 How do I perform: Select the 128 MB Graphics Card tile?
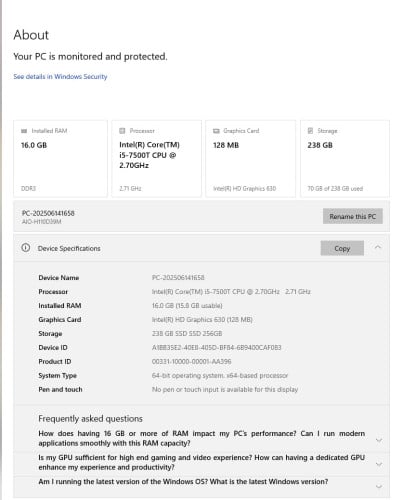(x=250, y=159)
